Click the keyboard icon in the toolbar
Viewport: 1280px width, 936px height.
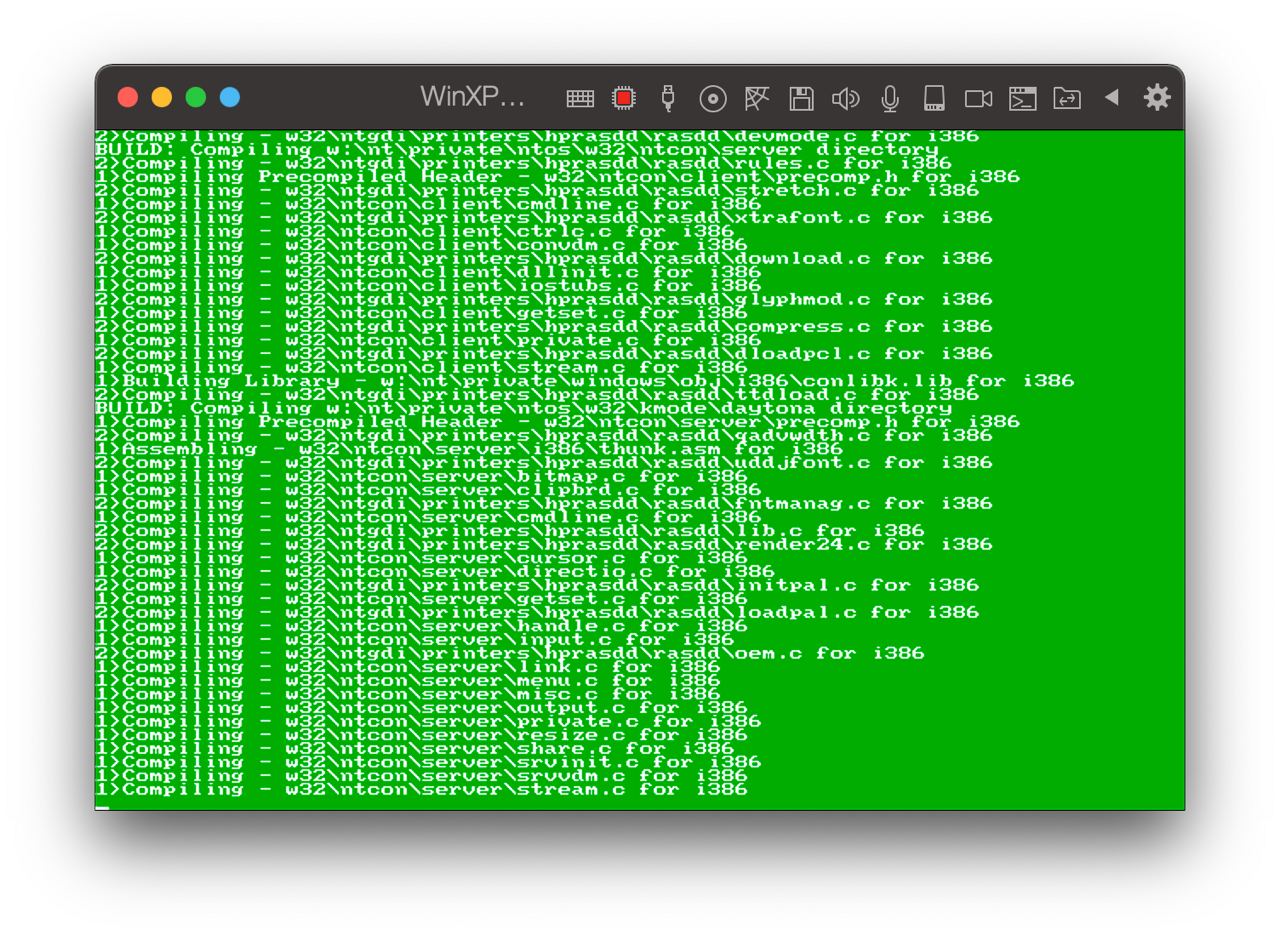(580, 98)
